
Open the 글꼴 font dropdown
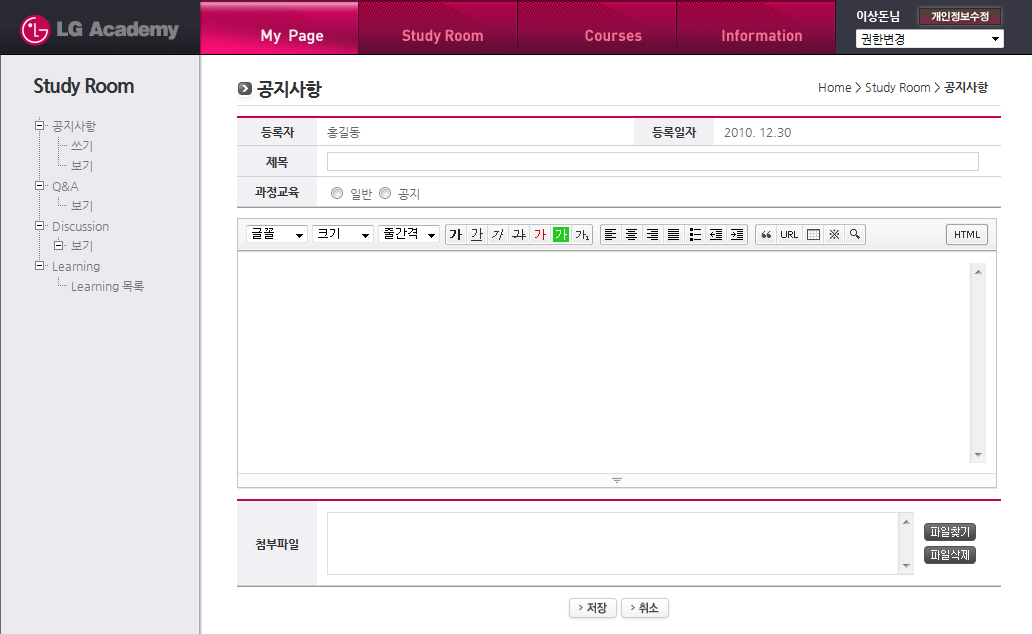pyautogui.click(x=277, y=234)
